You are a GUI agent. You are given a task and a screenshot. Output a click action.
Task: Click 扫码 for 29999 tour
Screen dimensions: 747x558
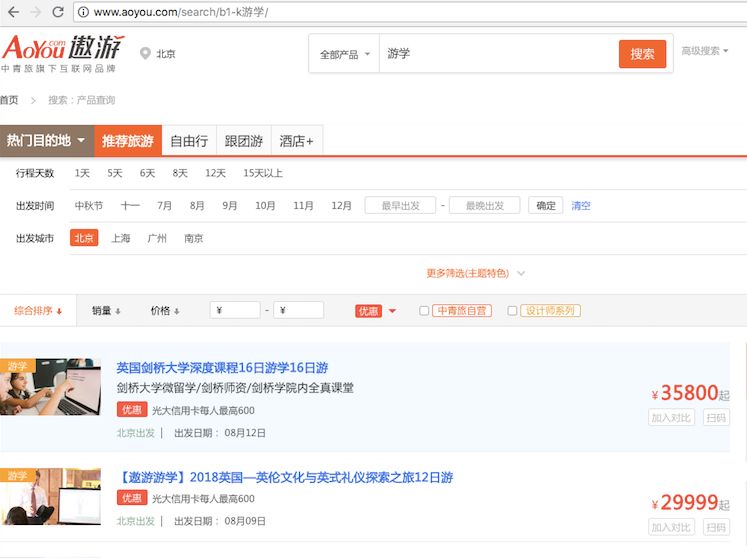(716, 527)
